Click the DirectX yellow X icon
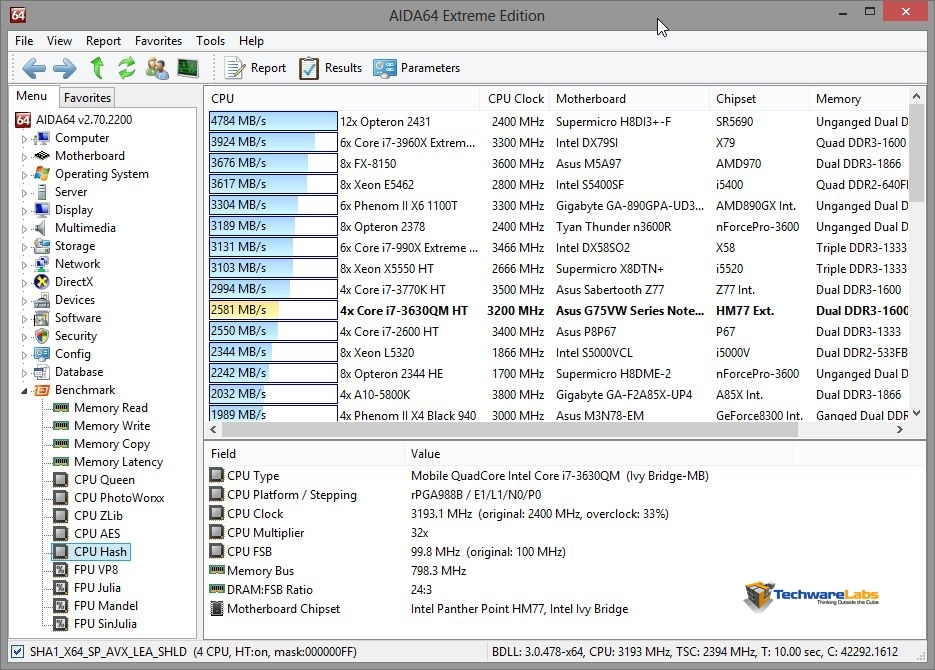Viewport: 935px width, 670px height. 42,282
